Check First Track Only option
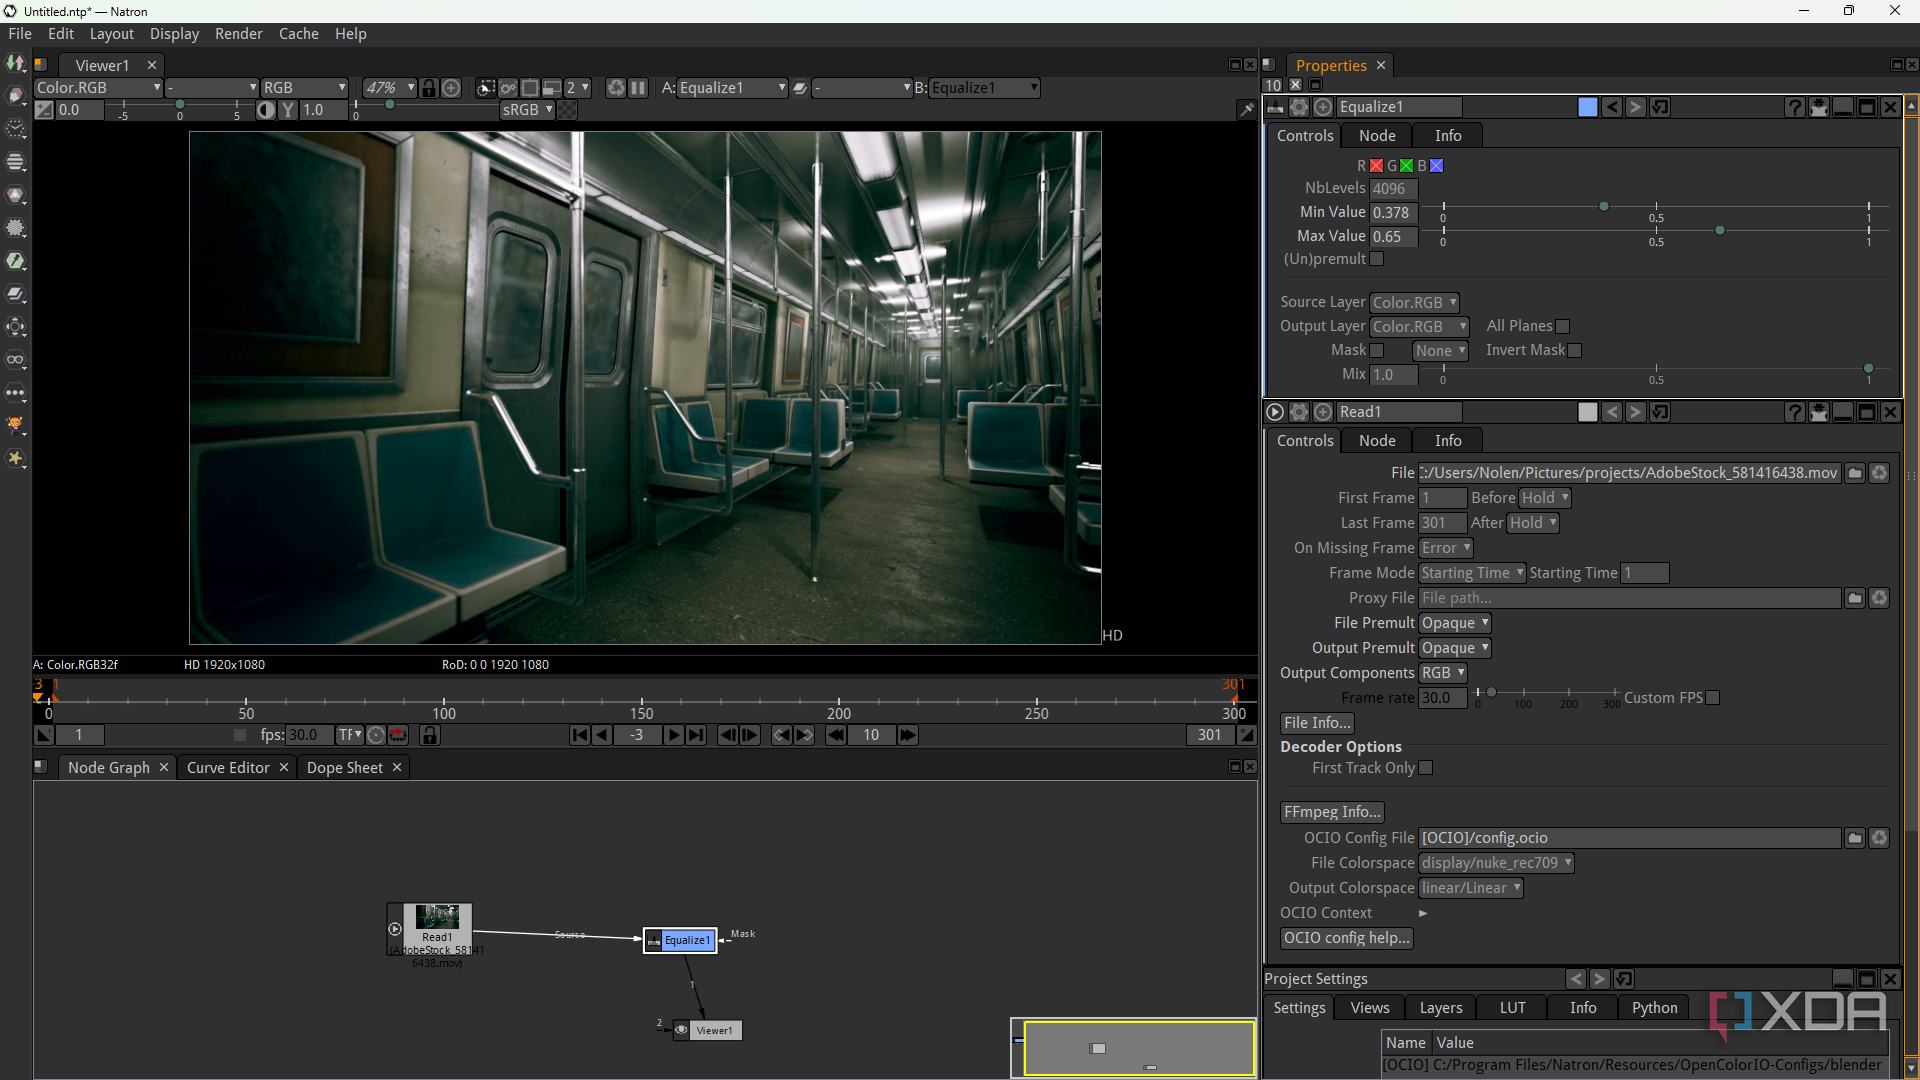This screenshot has width=1920, height=1080. [1426, 768]
